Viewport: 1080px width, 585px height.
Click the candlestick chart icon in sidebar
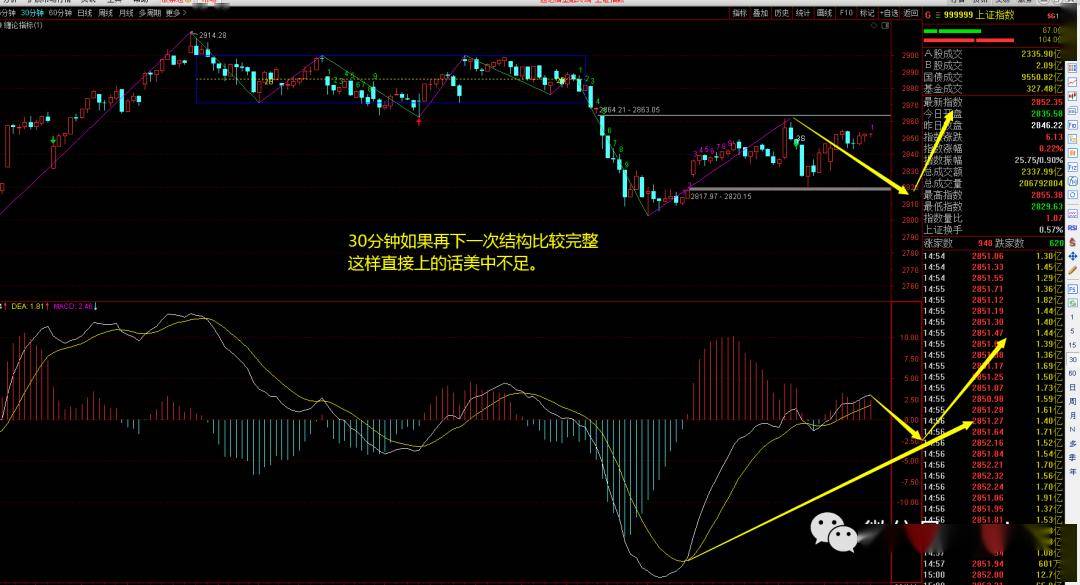point(1072,96)
